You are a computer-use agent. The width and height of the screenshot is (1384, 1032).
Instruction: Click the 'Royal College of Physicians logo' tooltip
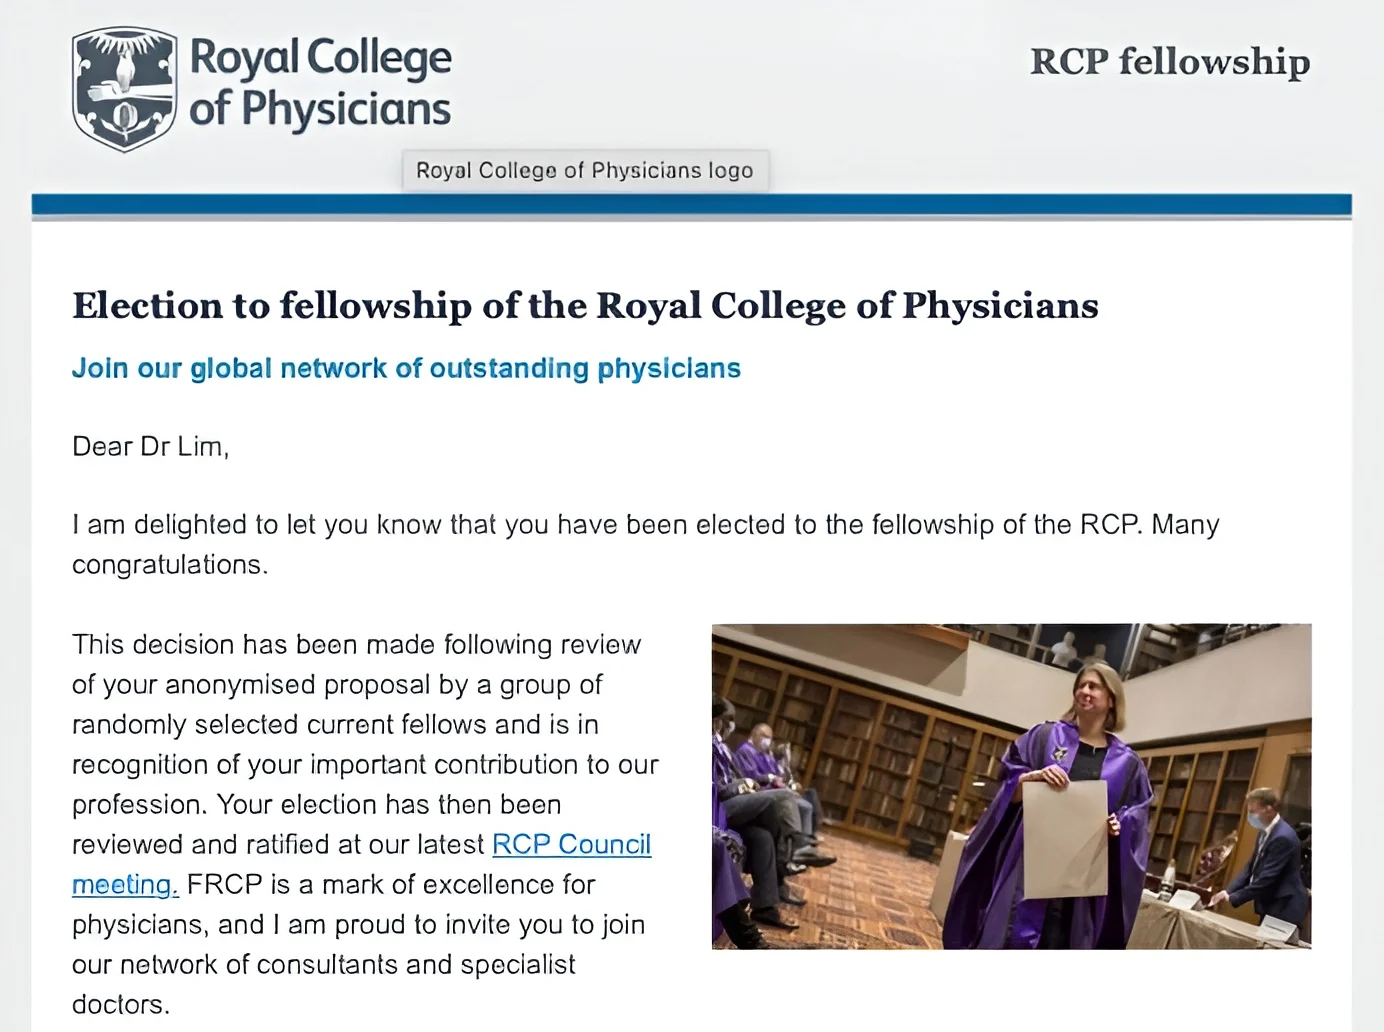(x=585, y=170)
